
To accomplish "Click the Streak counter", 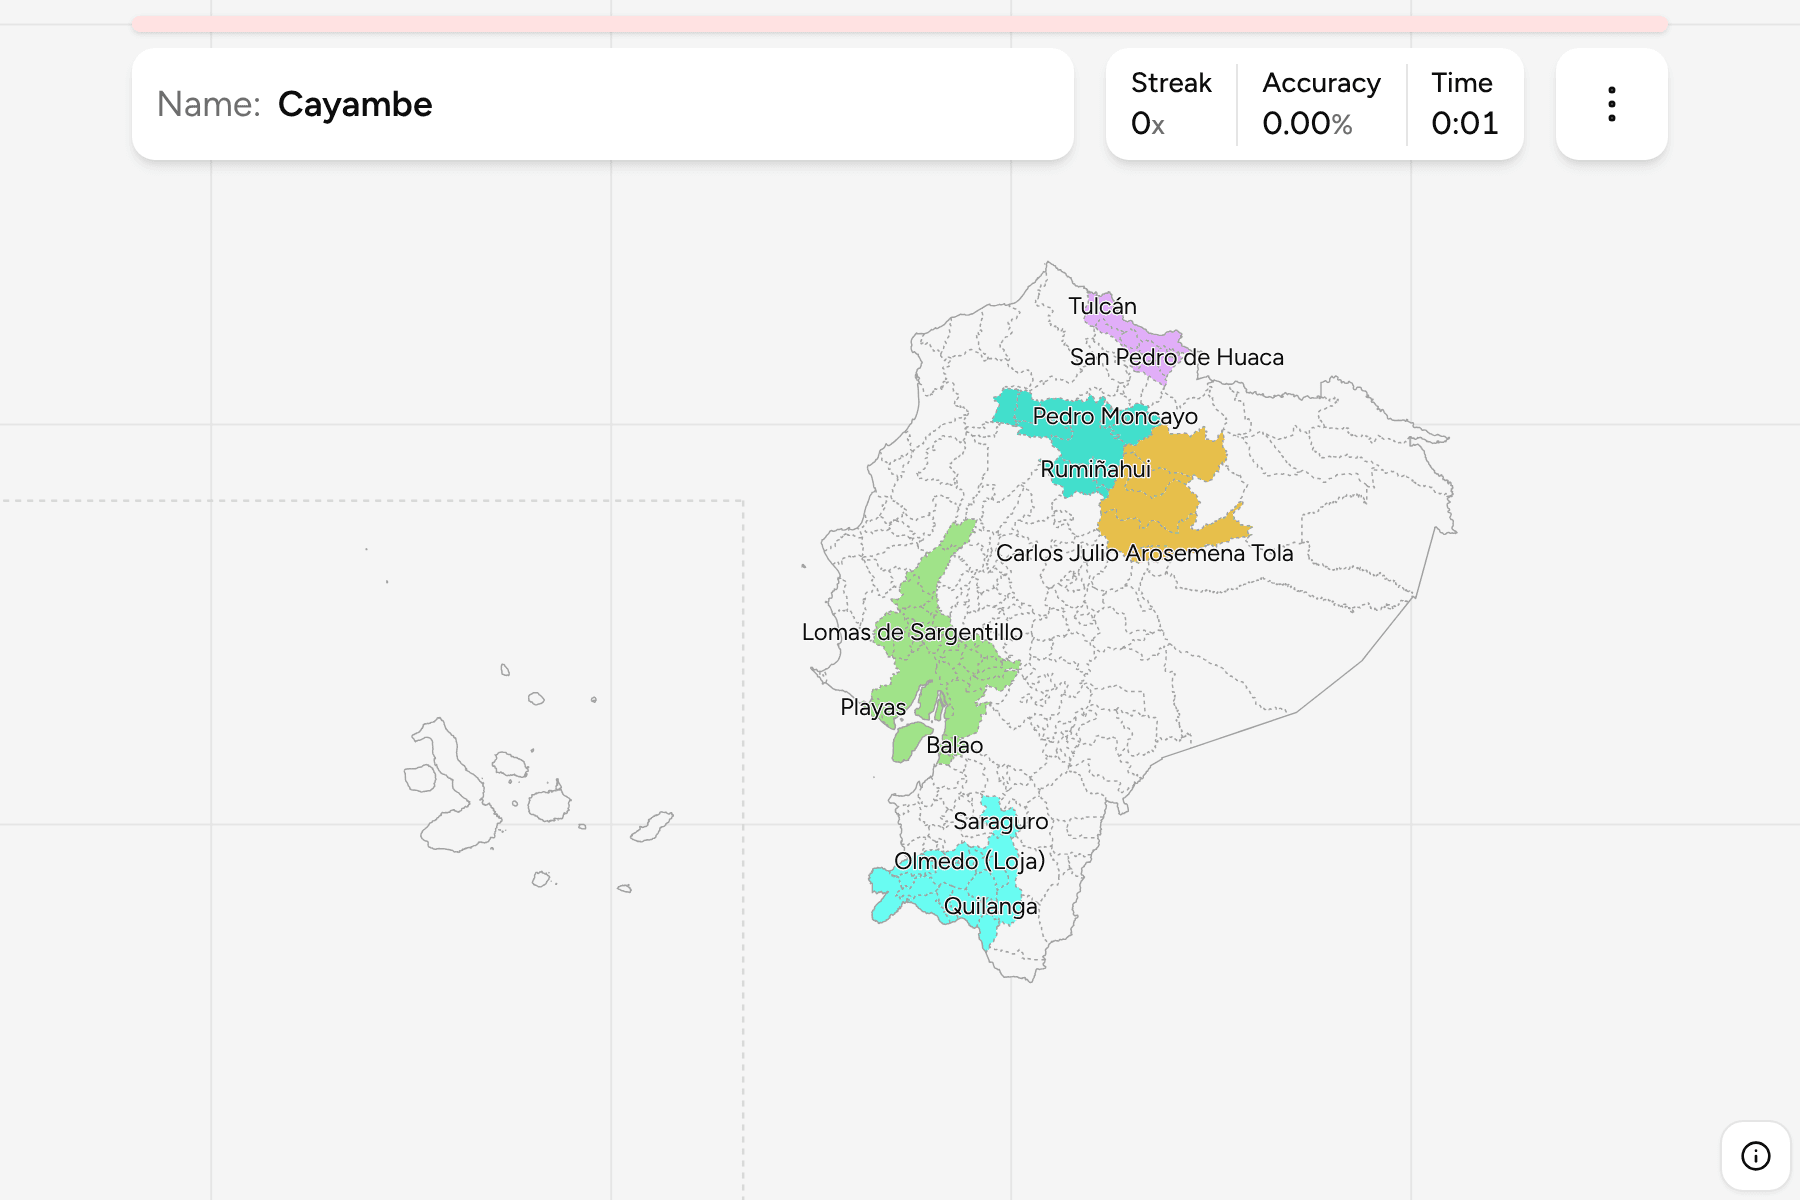I will click(x=1171, y=104).
